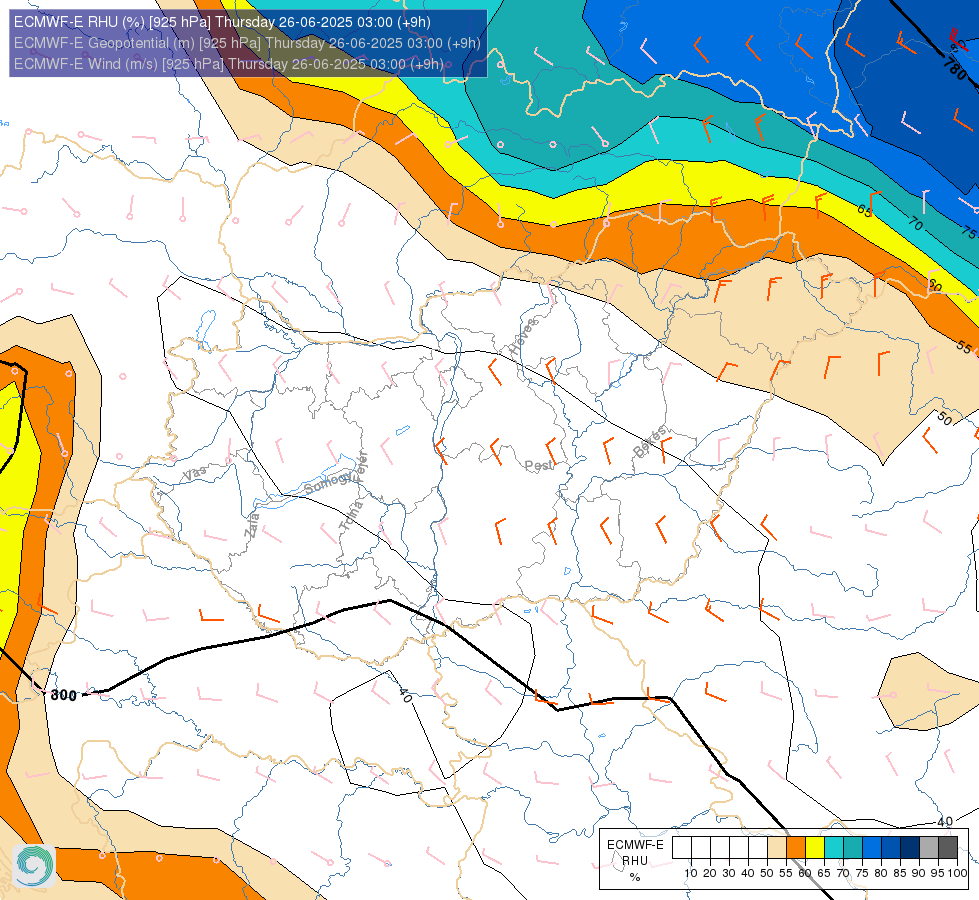Viewport: 979px width, 900px height.
Task: Click the 75 value on legend scale
Action: 862,873
